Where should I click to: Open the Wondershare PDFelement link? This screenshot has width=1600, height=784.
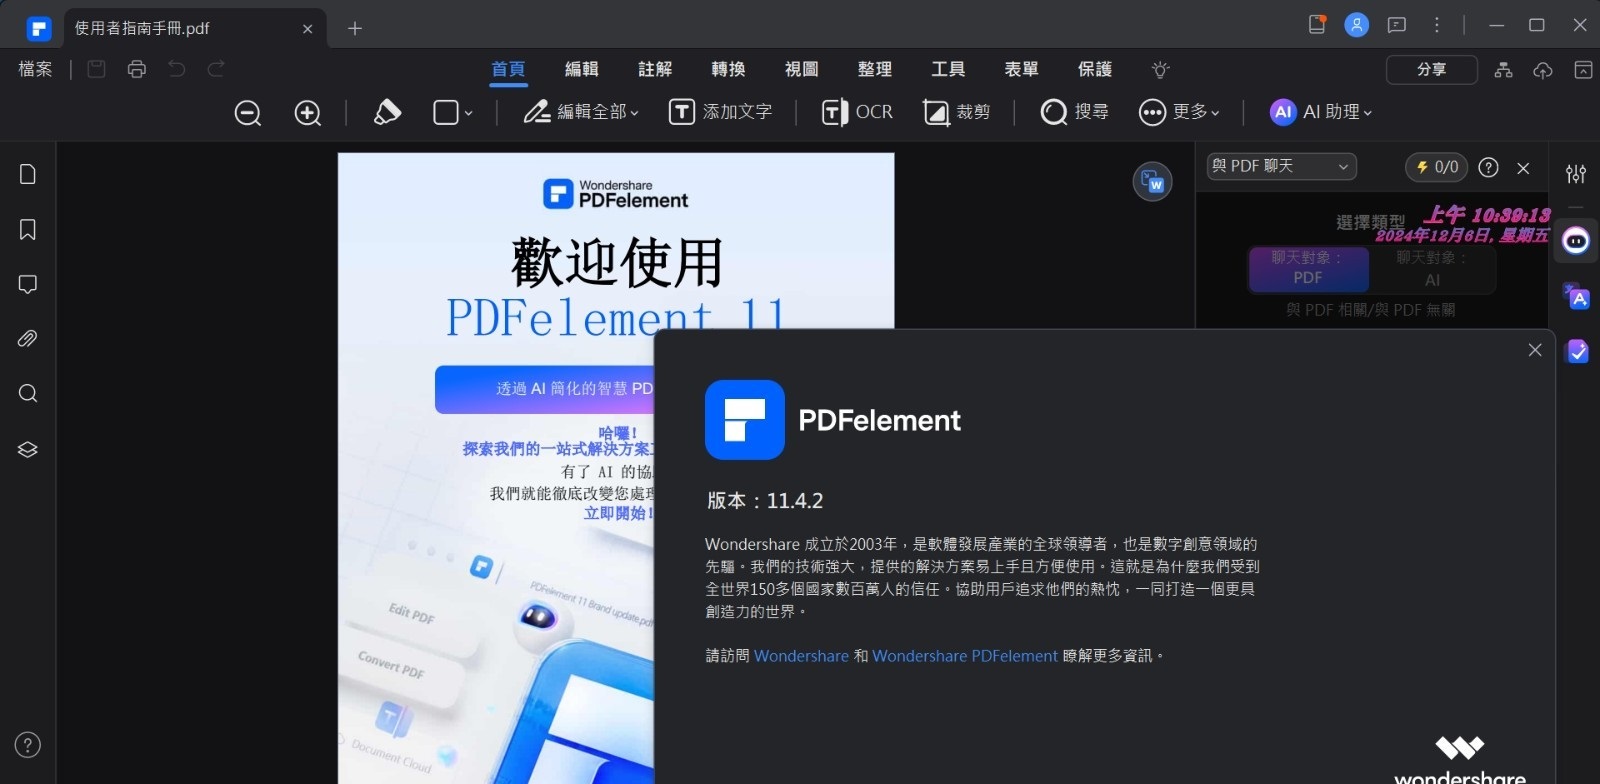965,656
